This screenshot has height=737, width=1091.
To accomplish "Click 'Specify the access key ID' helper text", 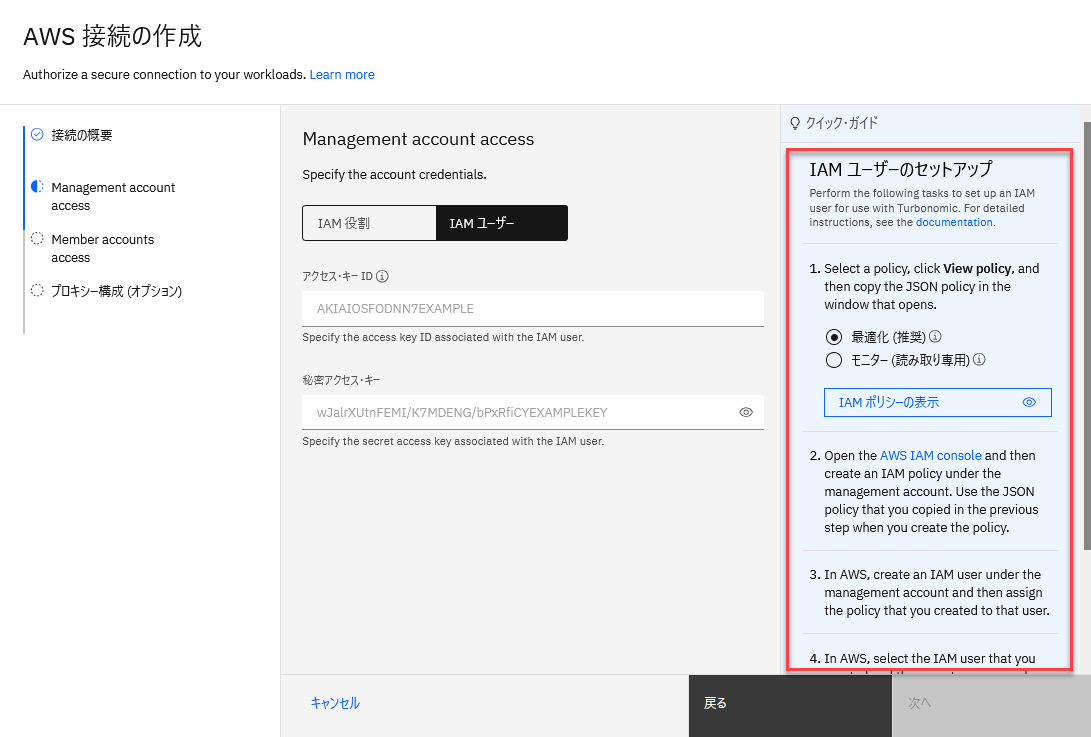I will click(x=443, y=338).
